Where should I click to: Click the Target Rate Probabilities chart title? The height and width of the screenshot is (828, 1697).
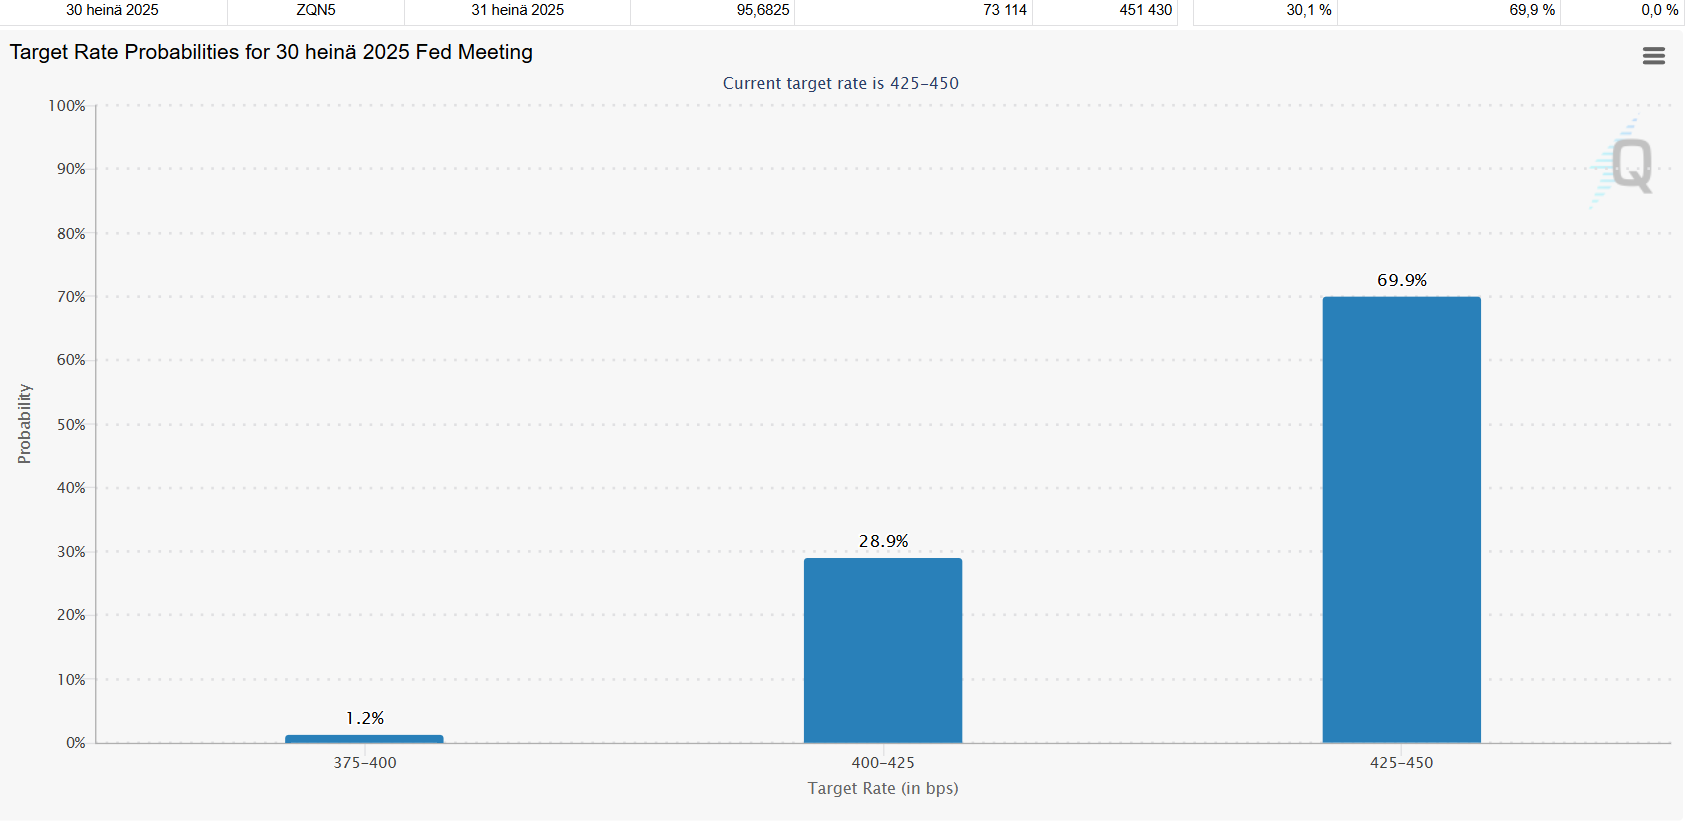click(271, 52)
